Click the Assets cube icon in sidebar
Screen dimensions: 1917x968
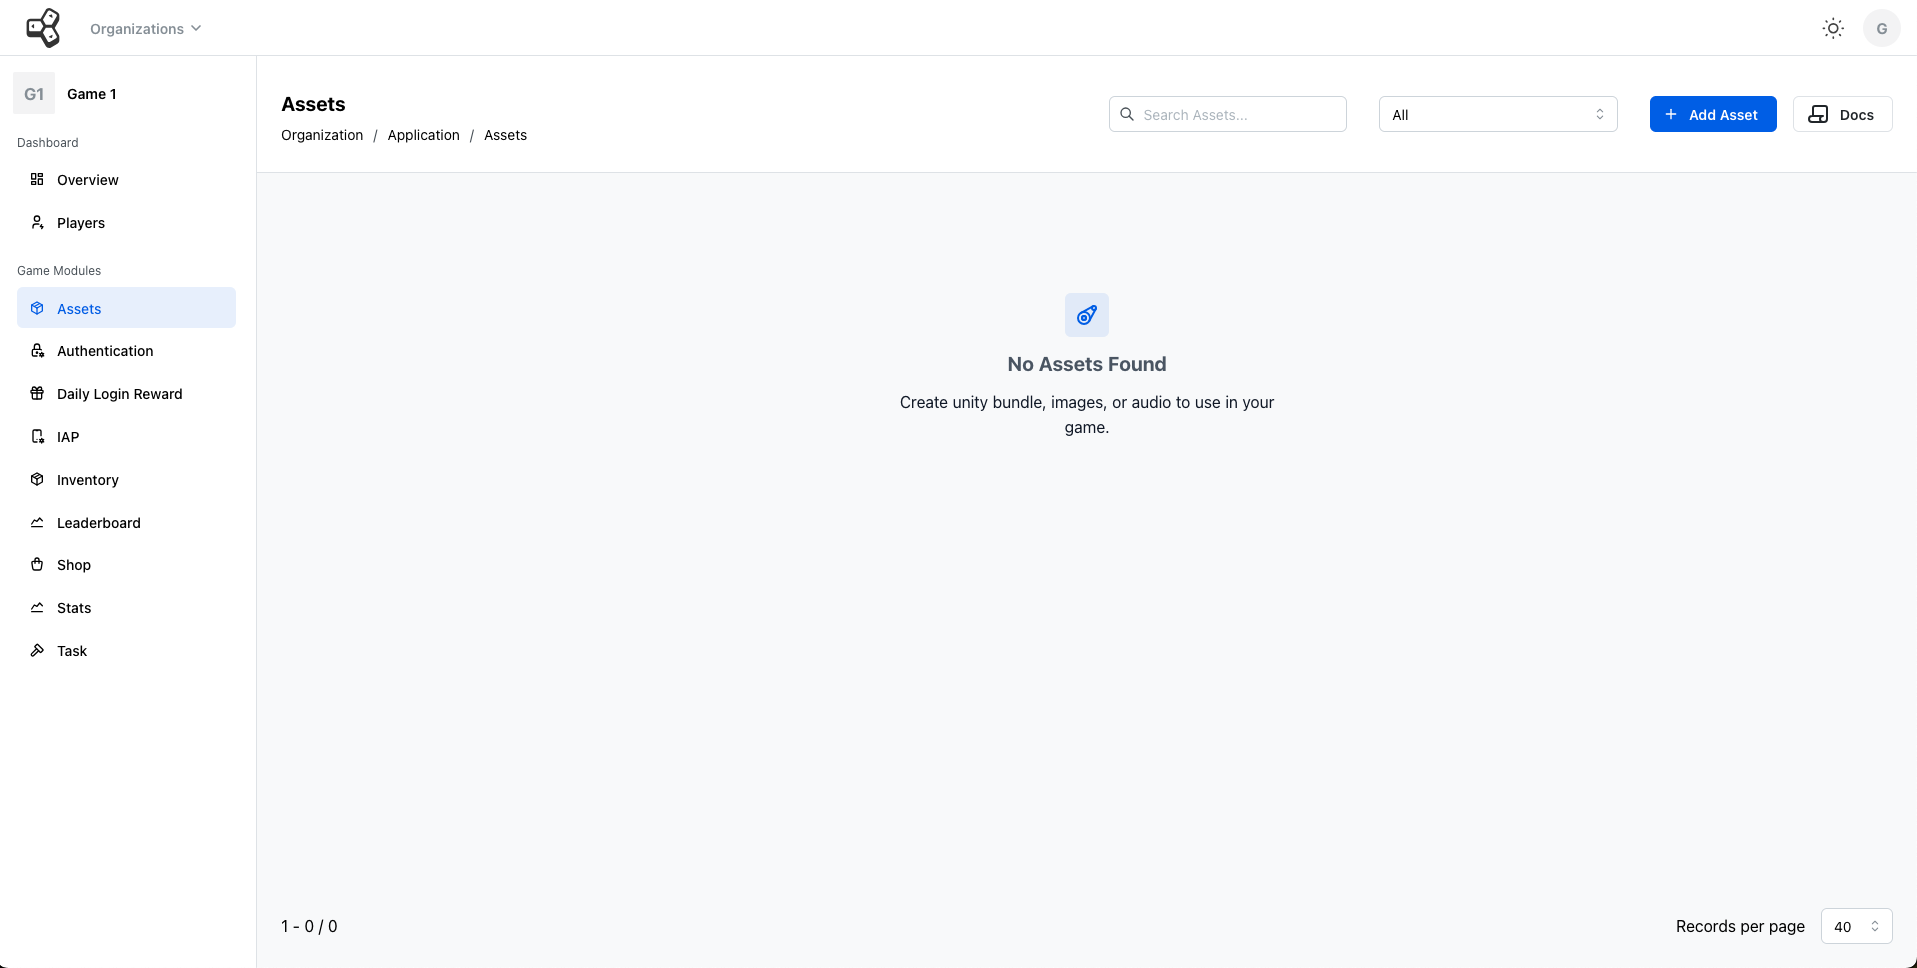point(37,308)
